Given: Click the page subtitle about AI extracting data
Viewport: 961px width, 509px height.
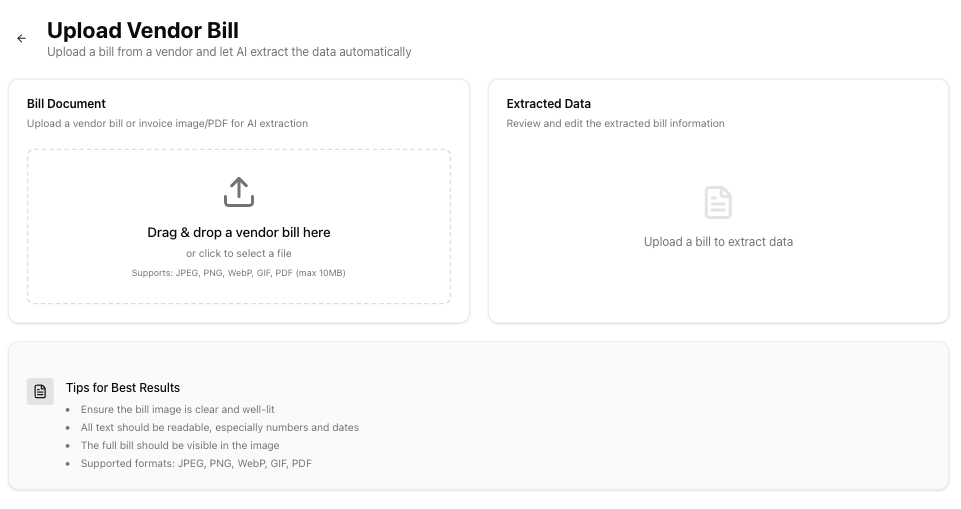Looking at the screenshot, I should pyautogui.click(x=229, y=52).
